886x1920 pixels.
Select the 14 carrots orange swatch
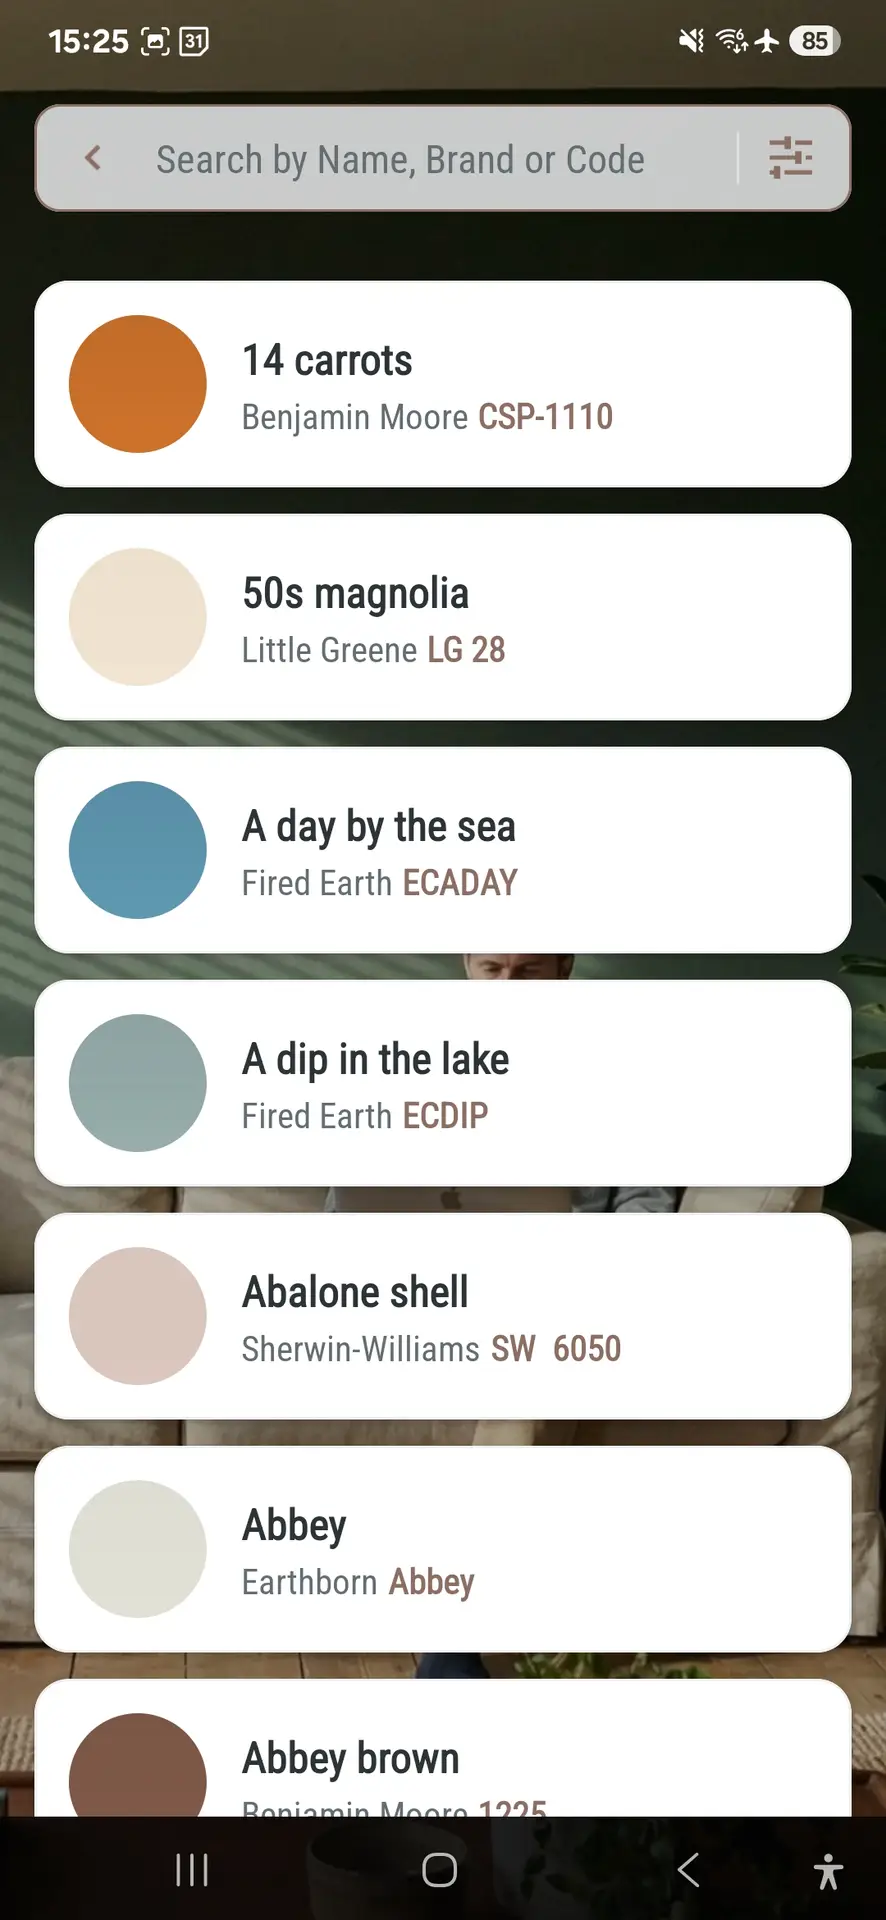click(x=138, y=384)
